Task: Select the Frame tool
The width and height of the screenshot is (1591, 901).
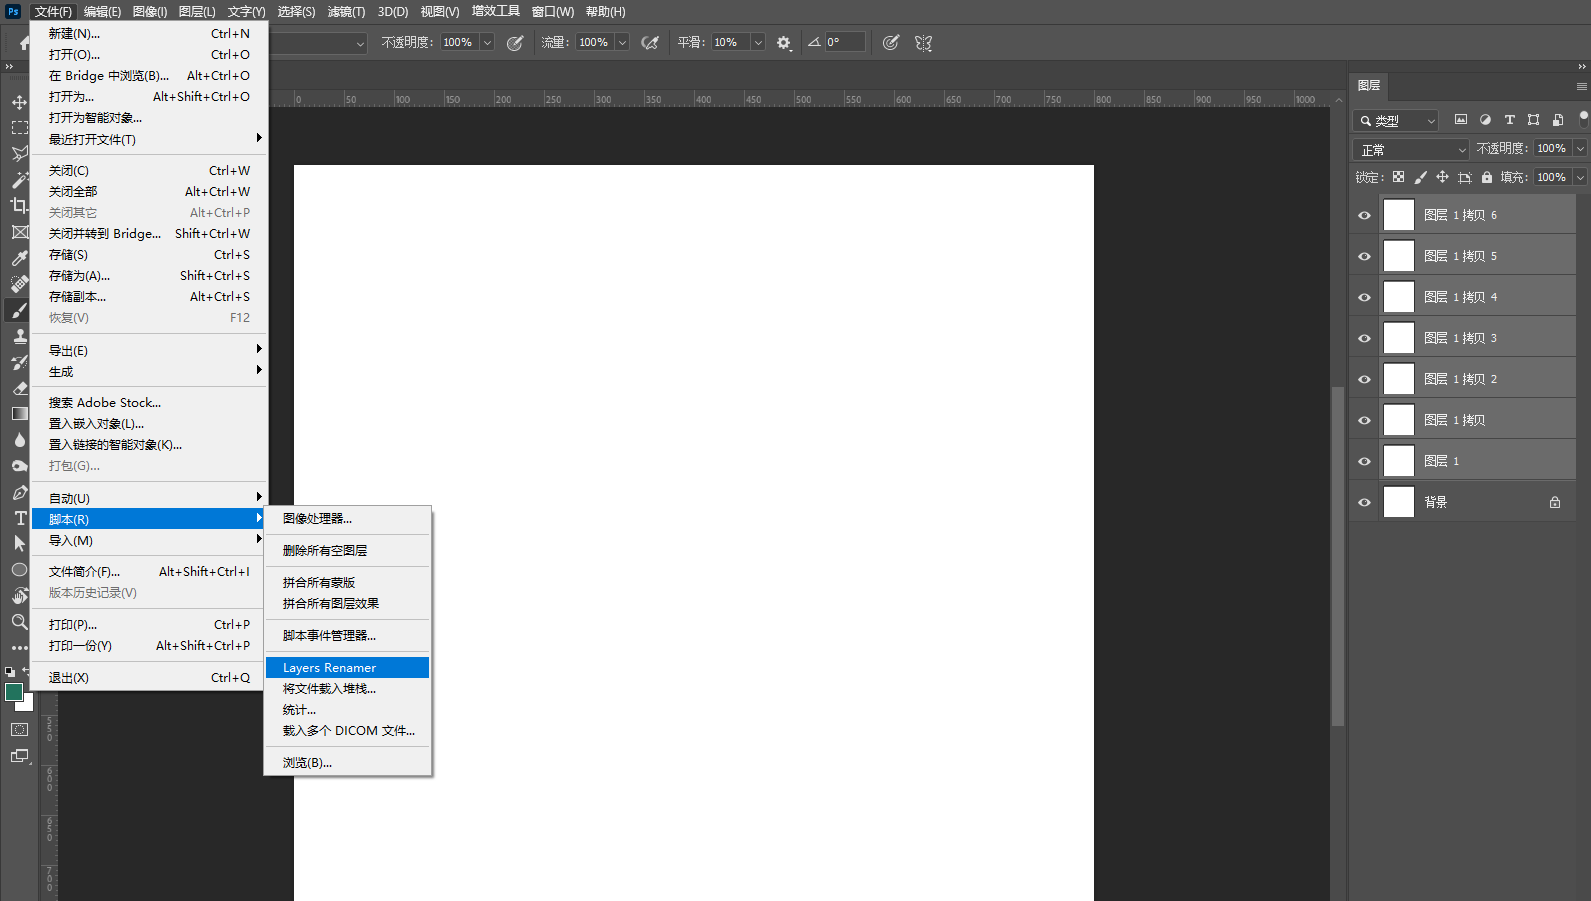Action: pyautogui.click(x=19, y=232)
